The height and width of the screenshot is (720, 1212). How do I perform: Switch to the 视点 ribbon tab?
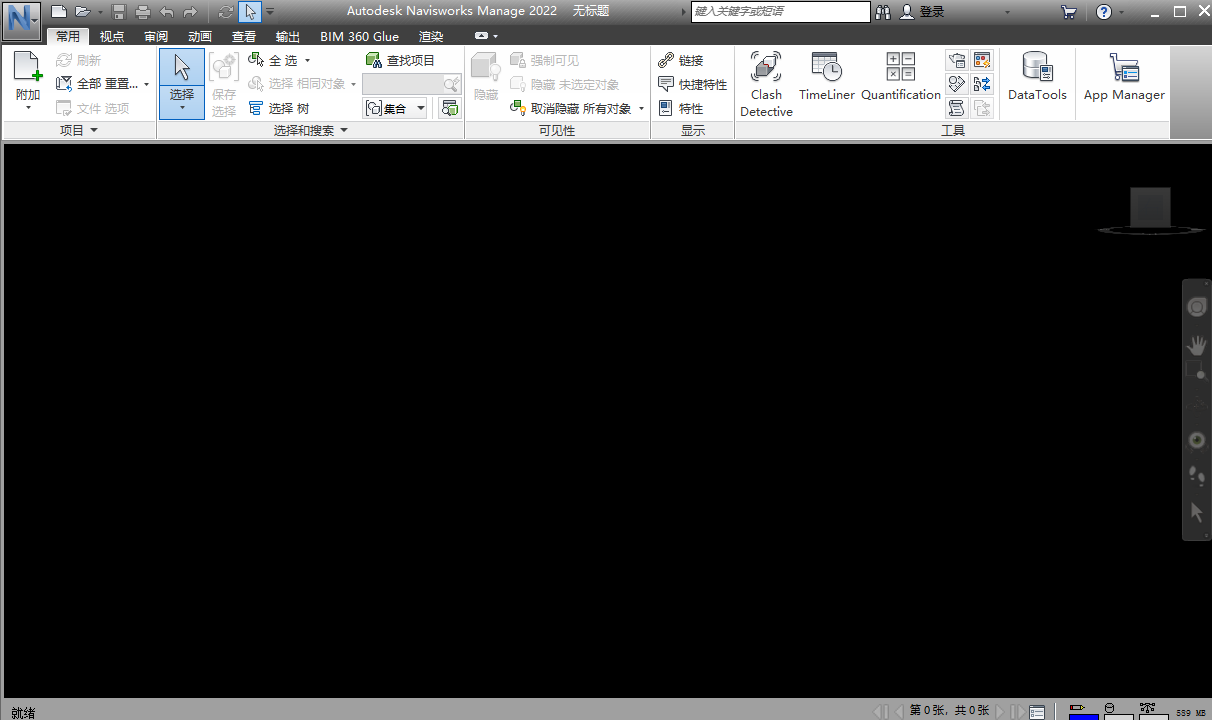coord(111,35)
